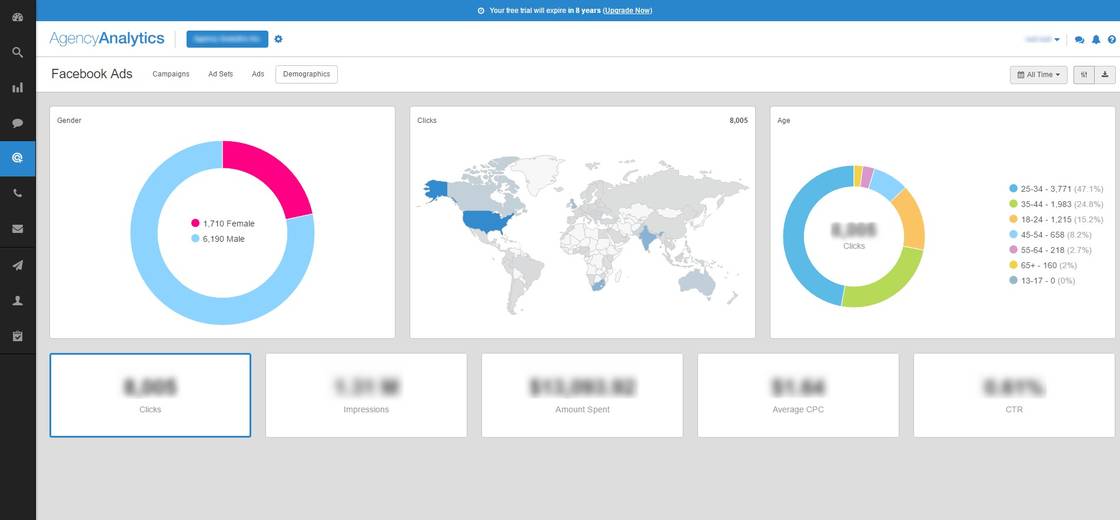Click the paper plane sidebar icon
Image resolution: width=1120 pixels, height=520 pixels.
click(x=17, y=265)
